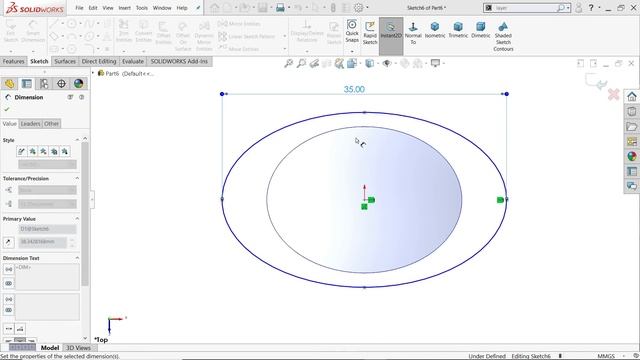The image size is (640, 360).
Task: Collapse the Style section
Action: pyautogui.click(x=77, y=140)
